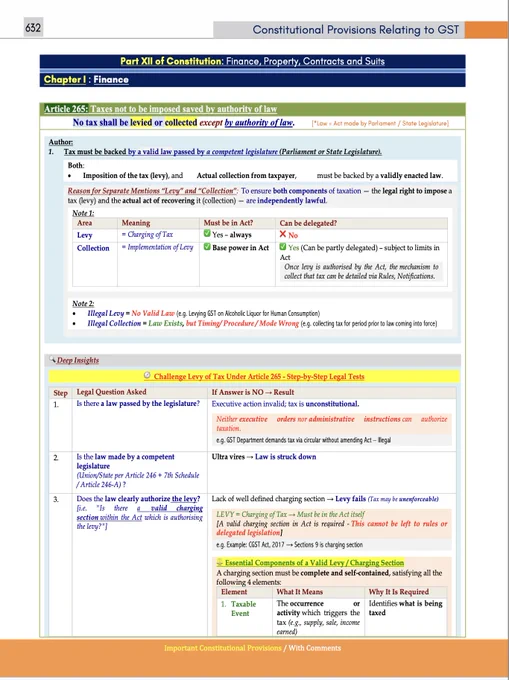Click the 'Note 2:' label
This screenshot has height=680, width=509.
83,304
